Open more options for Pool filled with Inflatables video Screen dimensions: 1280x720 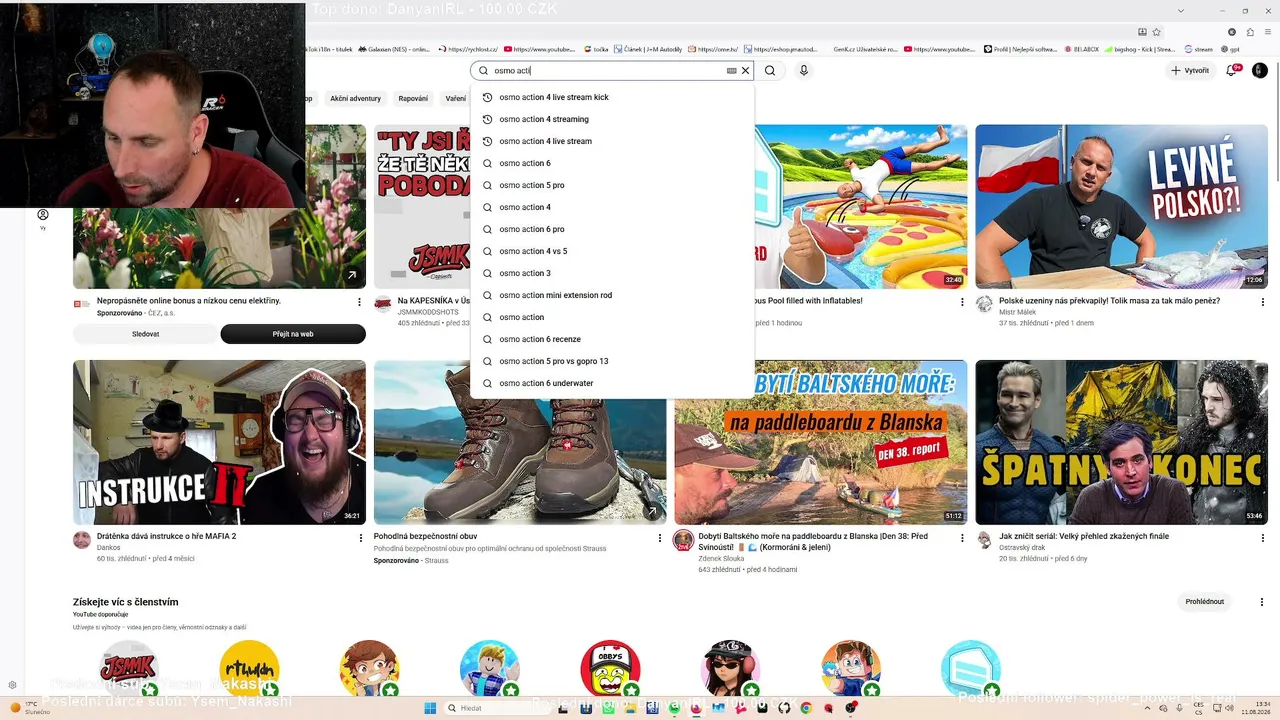pos(961,302)
